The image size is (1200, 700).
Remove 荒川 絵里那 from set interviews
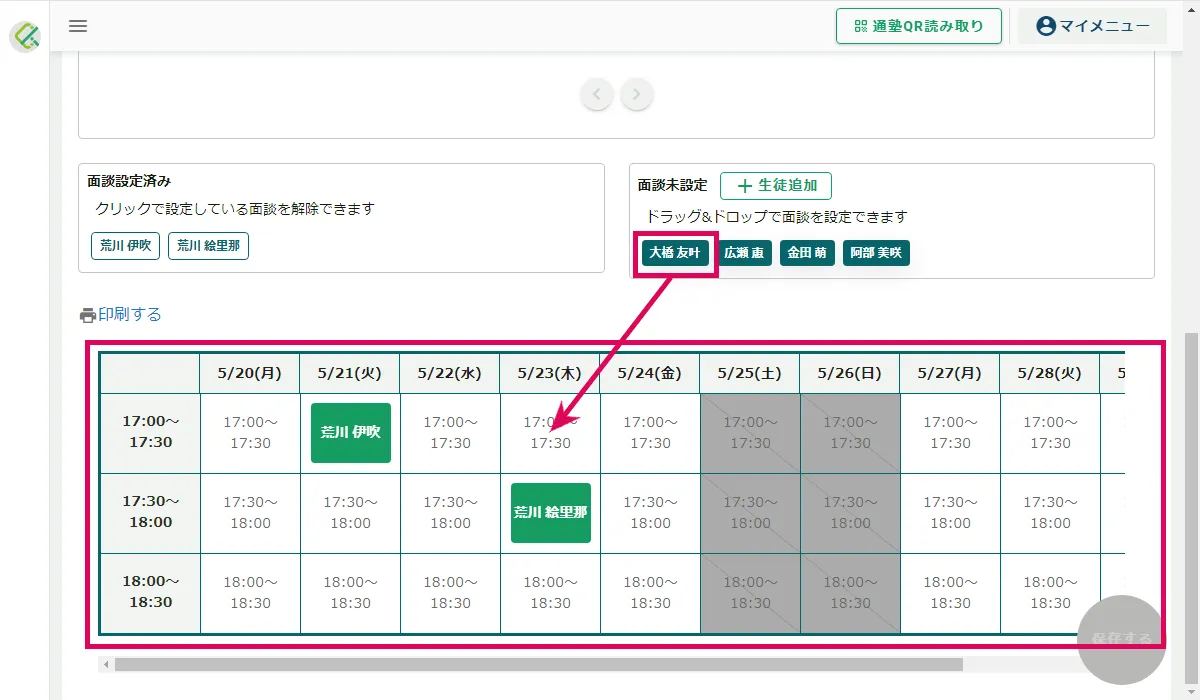(208, 246)
